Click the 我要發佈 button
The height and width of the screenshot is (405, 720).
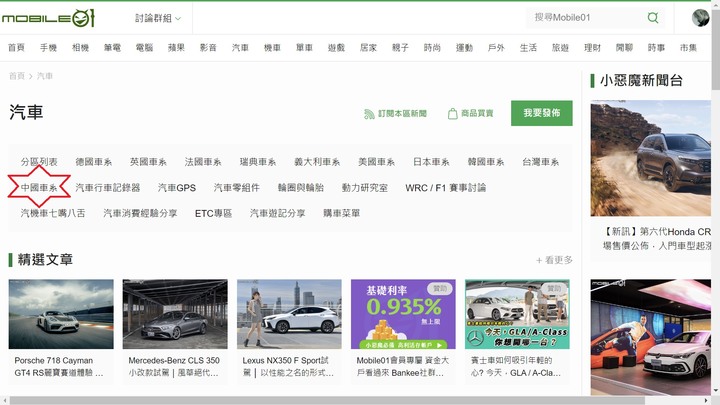pyautogui.click(x=542, y=113)
